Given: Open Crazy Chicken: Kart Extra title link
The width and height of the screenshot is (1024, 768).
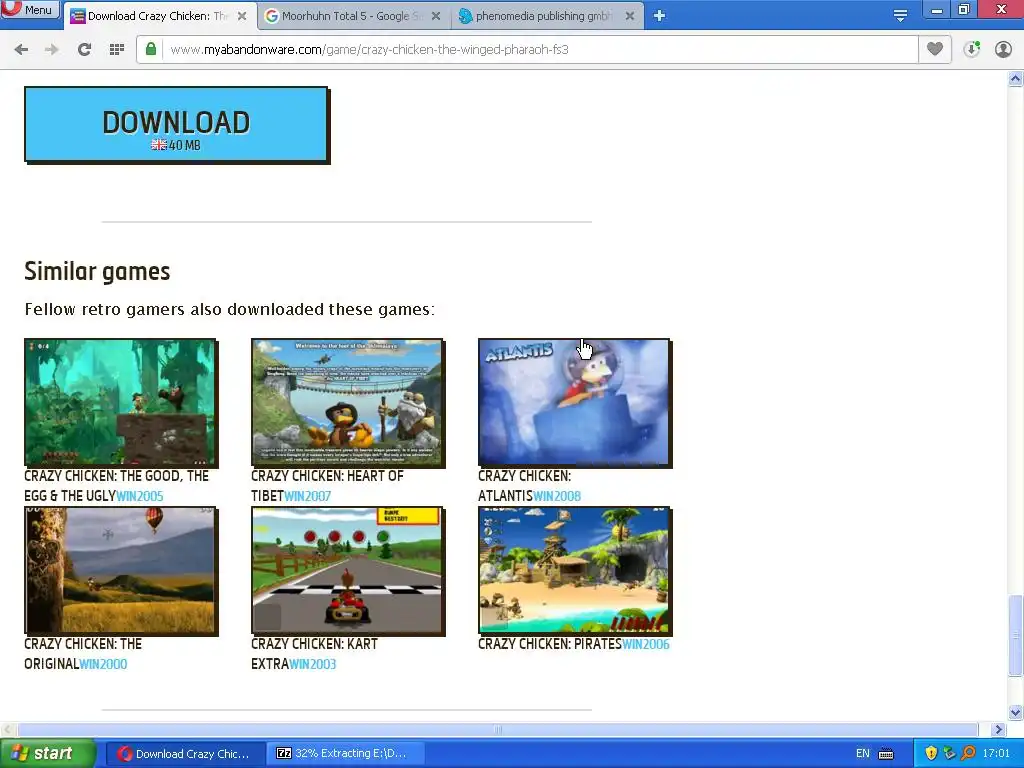Looking at the screenshot, I should click(x=314, y=654).
